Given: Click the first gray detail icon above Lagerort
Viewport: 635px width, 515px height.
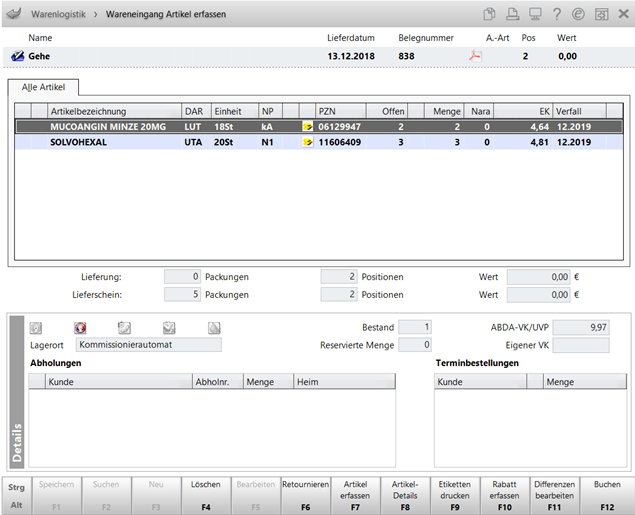Looking at the screenshot, I should [x=36, y=328].
